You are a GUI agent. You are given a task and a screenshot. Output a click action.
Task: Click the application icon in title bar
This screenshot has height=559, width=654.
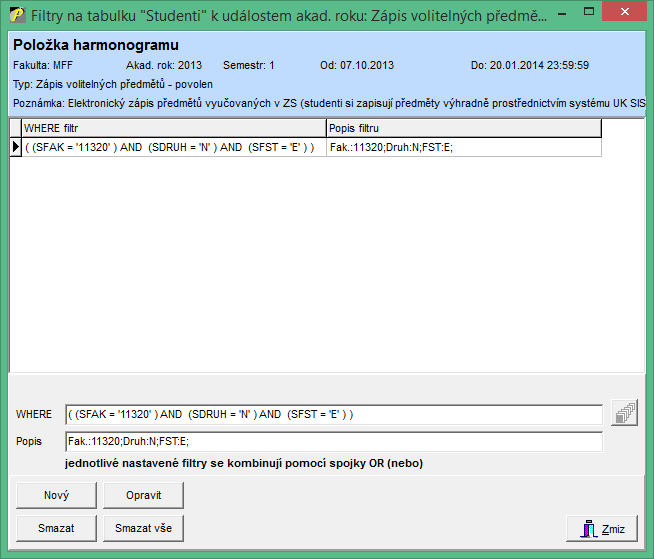click(x=17, y=15)
